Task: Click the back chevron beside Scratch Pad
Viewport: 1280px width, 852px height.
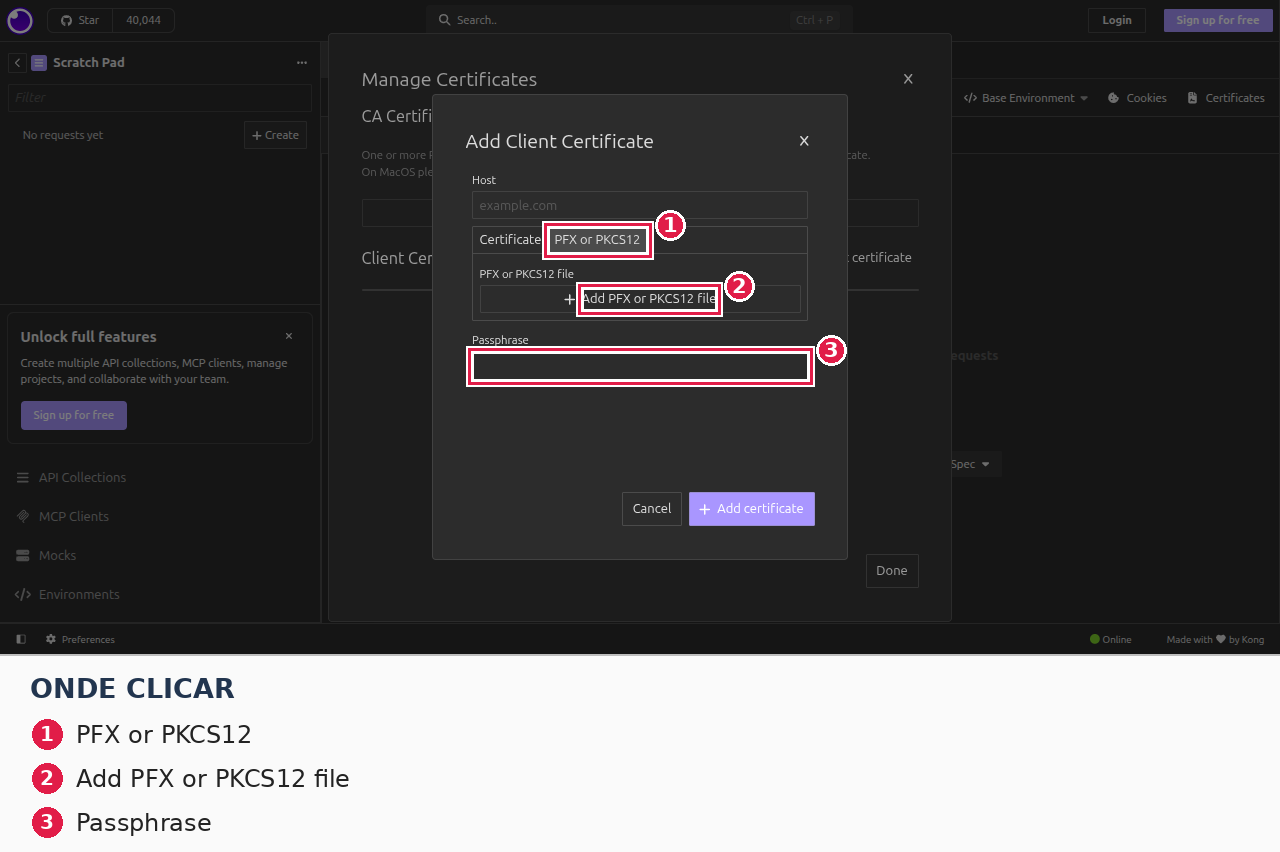Action: pos(18,63)
